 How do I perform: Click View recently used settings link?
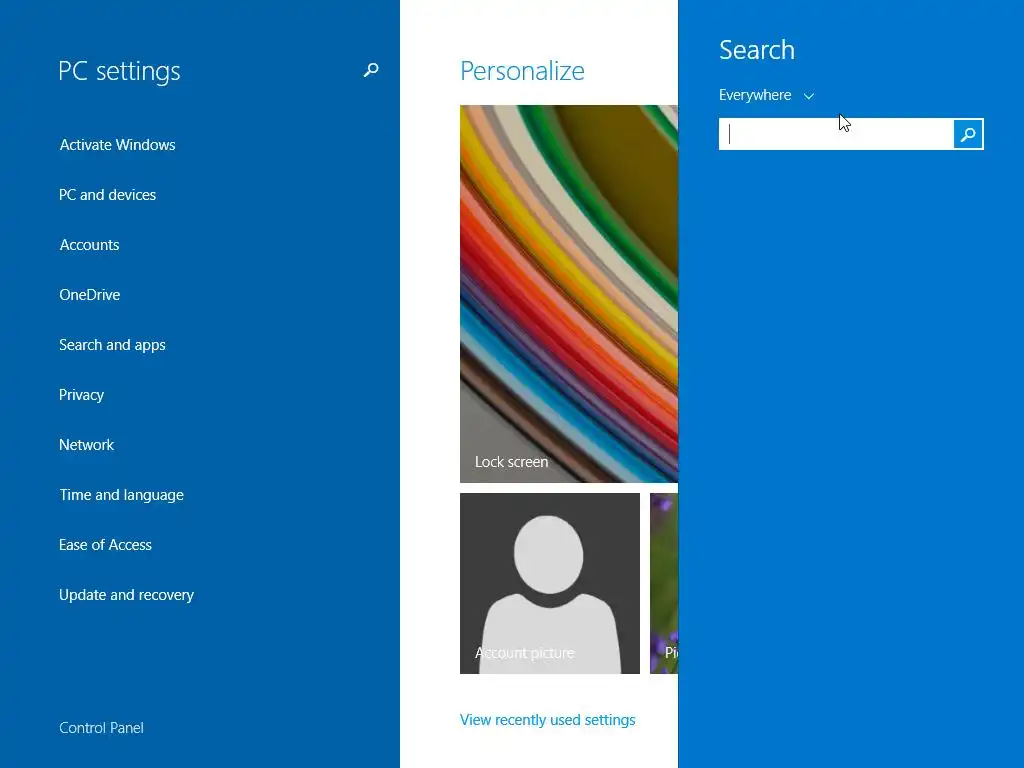tap(547, 720)
